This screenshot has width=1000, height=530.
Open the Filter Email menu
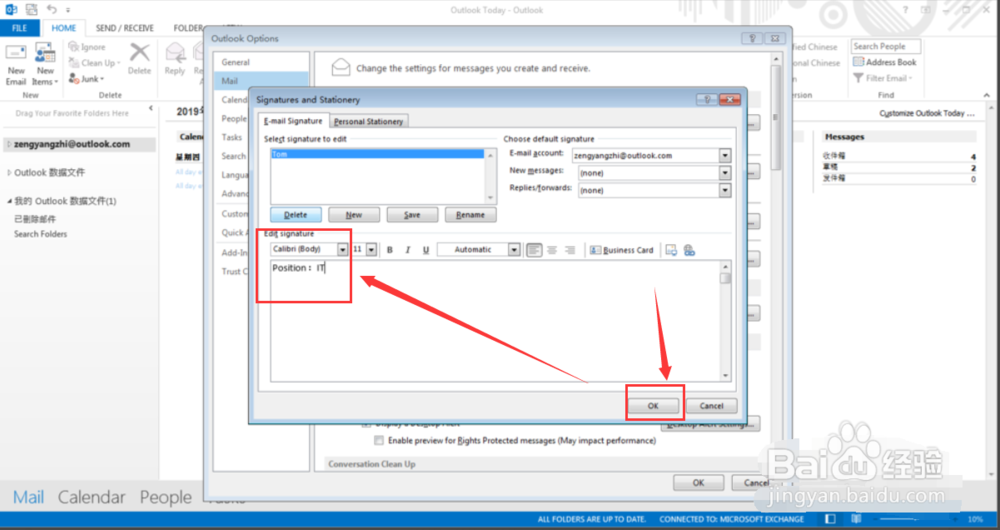[x=883, y=78]
